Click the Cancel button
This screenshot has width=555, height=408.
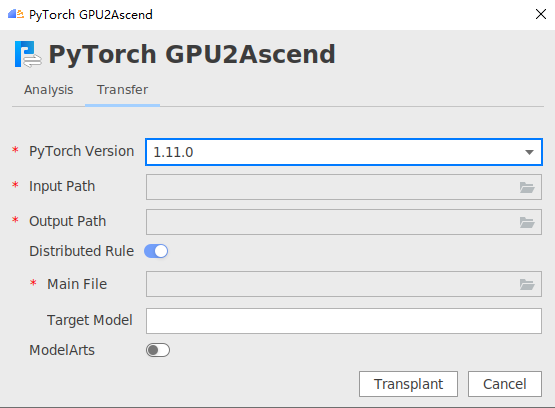click(x=505, y=384)
